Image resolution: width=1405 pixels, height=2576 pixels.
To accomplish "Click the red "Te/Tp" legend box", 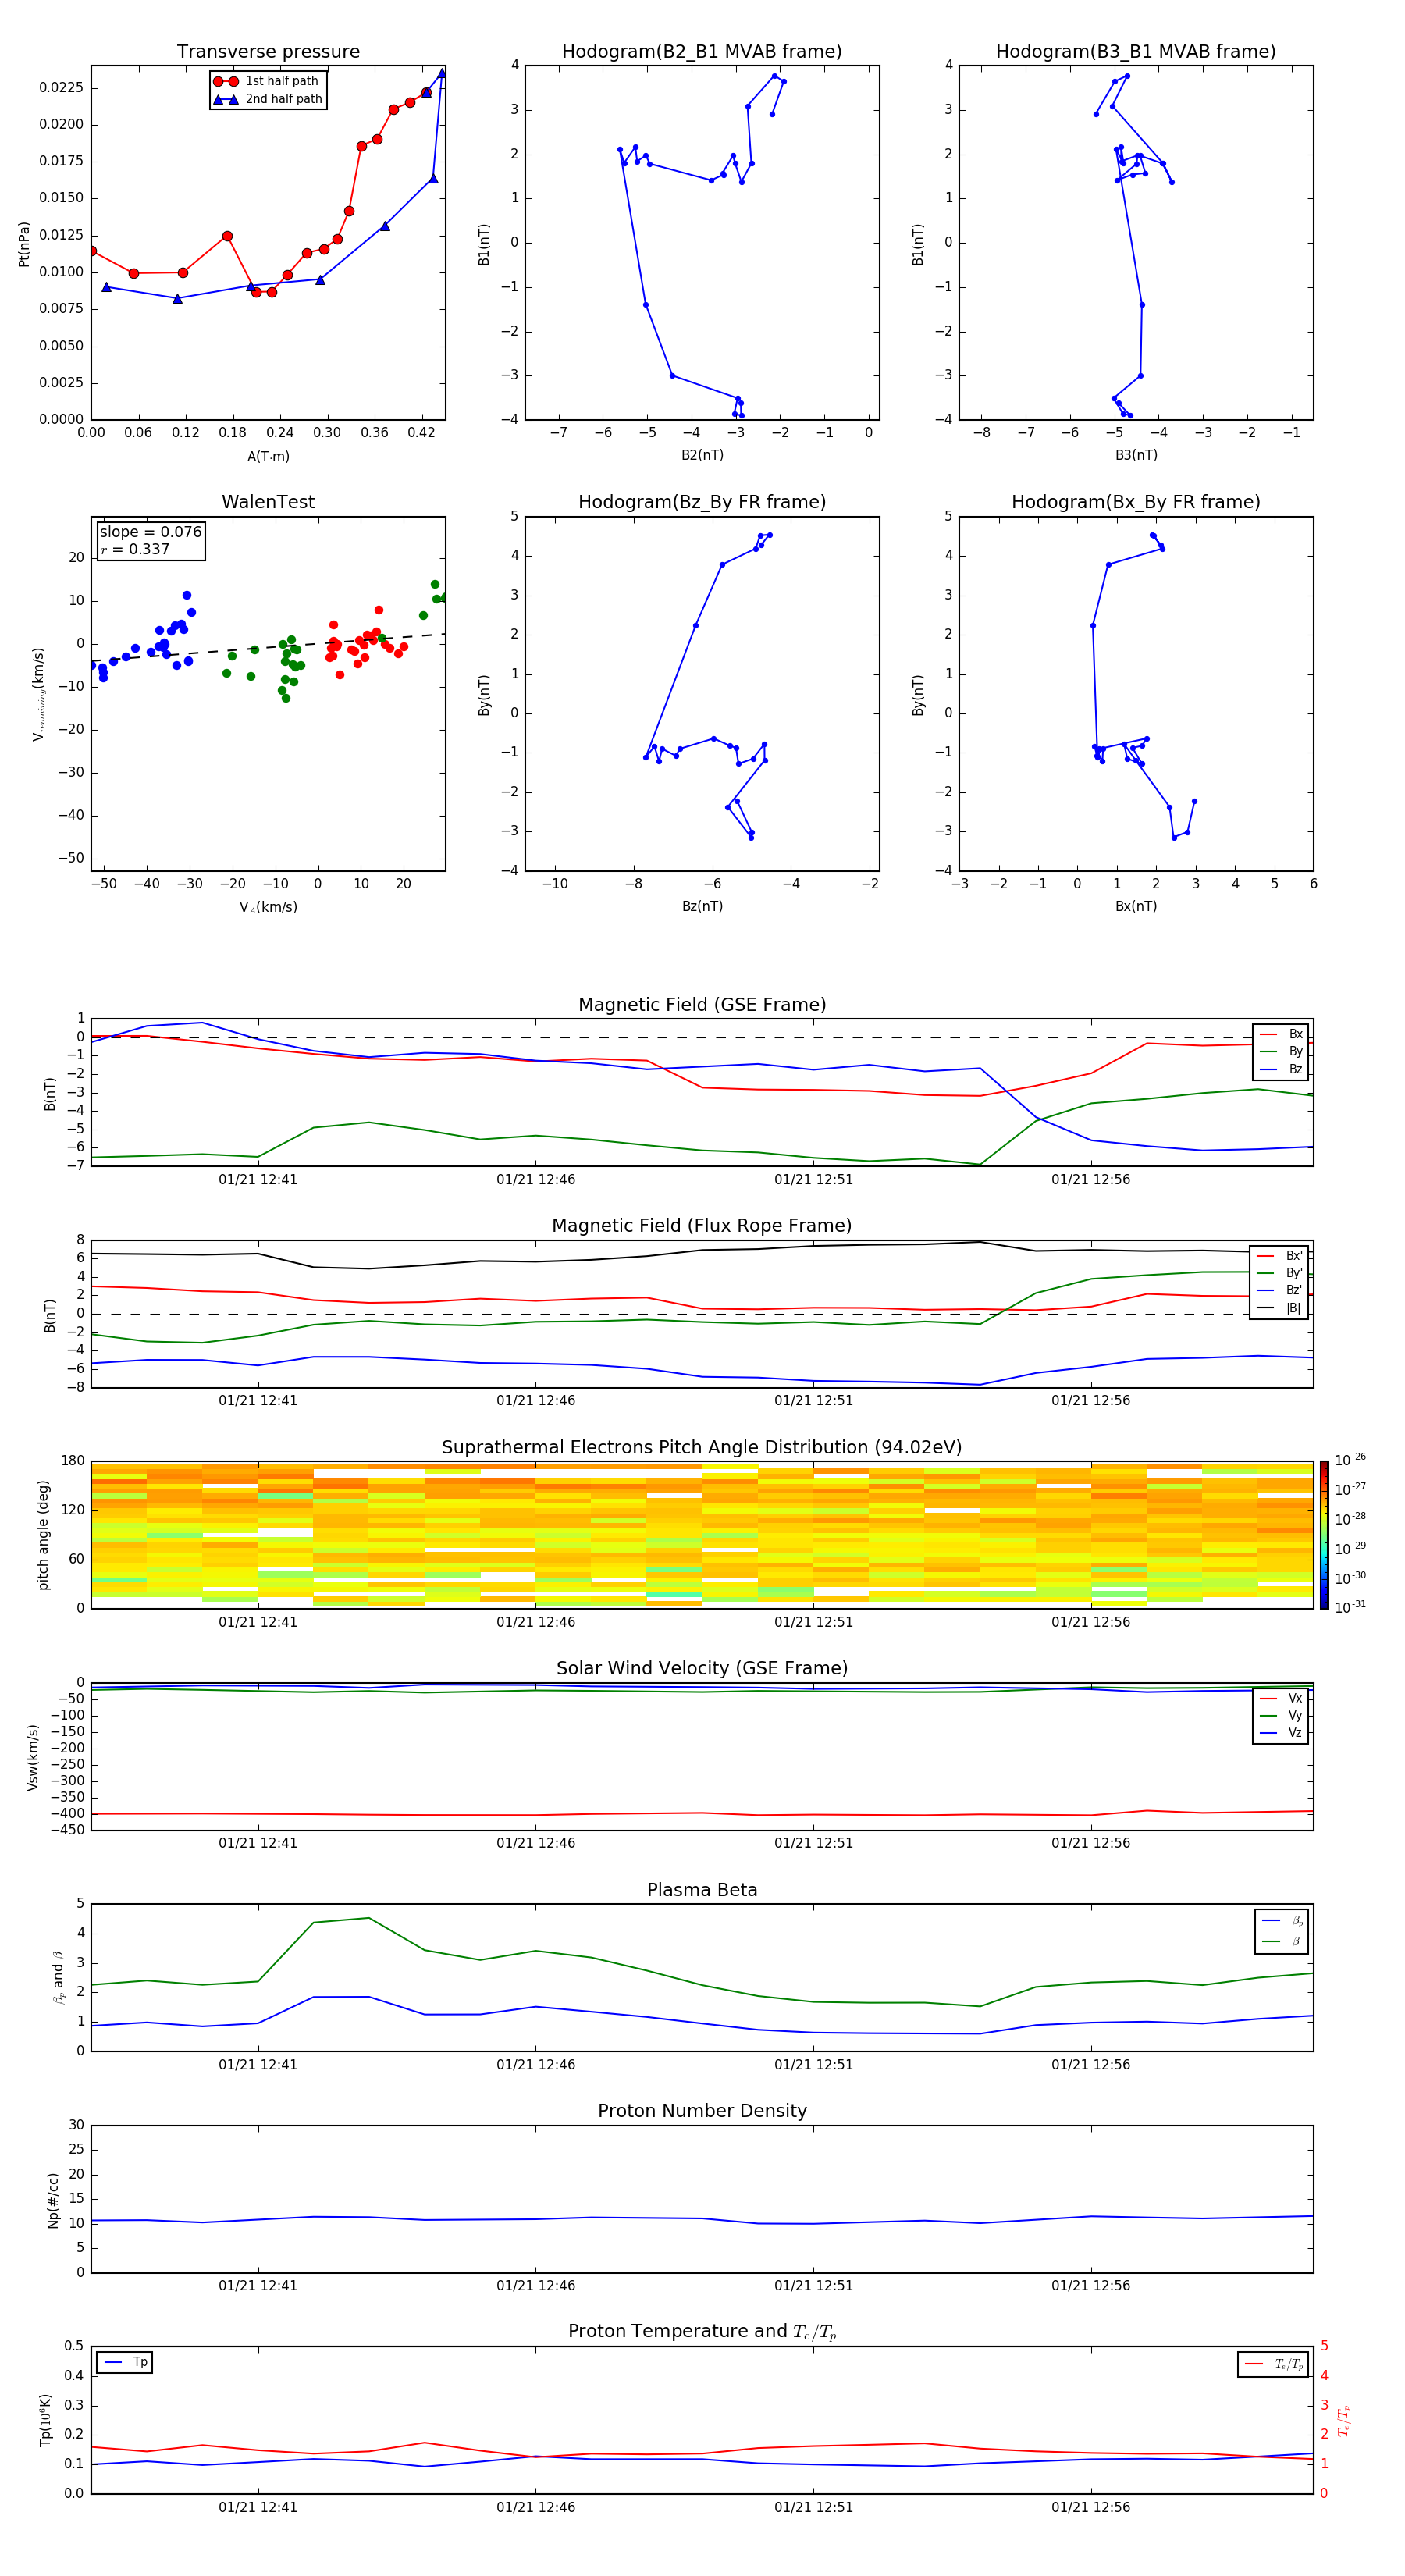I will [x=1272, y=2365].
